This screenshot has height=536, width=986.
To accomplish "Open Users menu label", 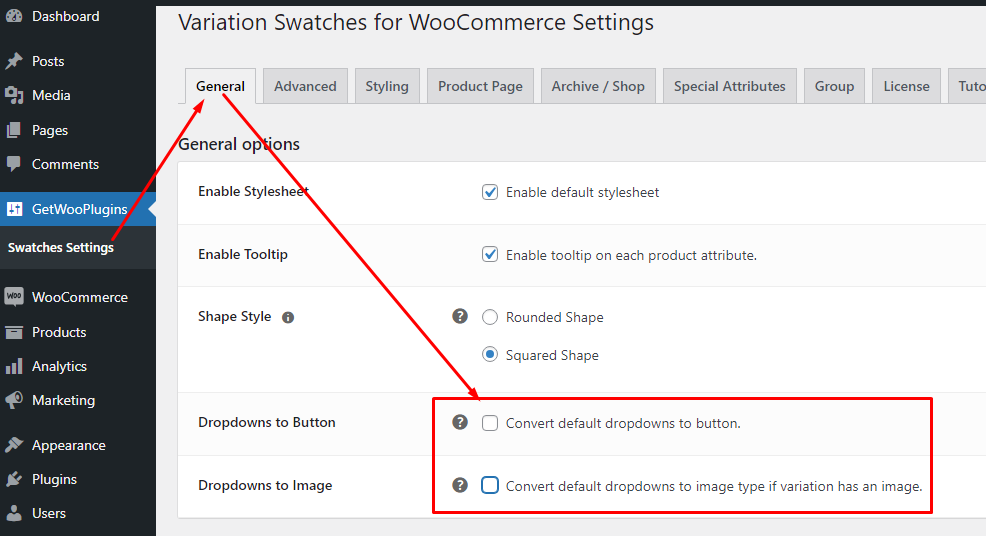I will (48, 513).
